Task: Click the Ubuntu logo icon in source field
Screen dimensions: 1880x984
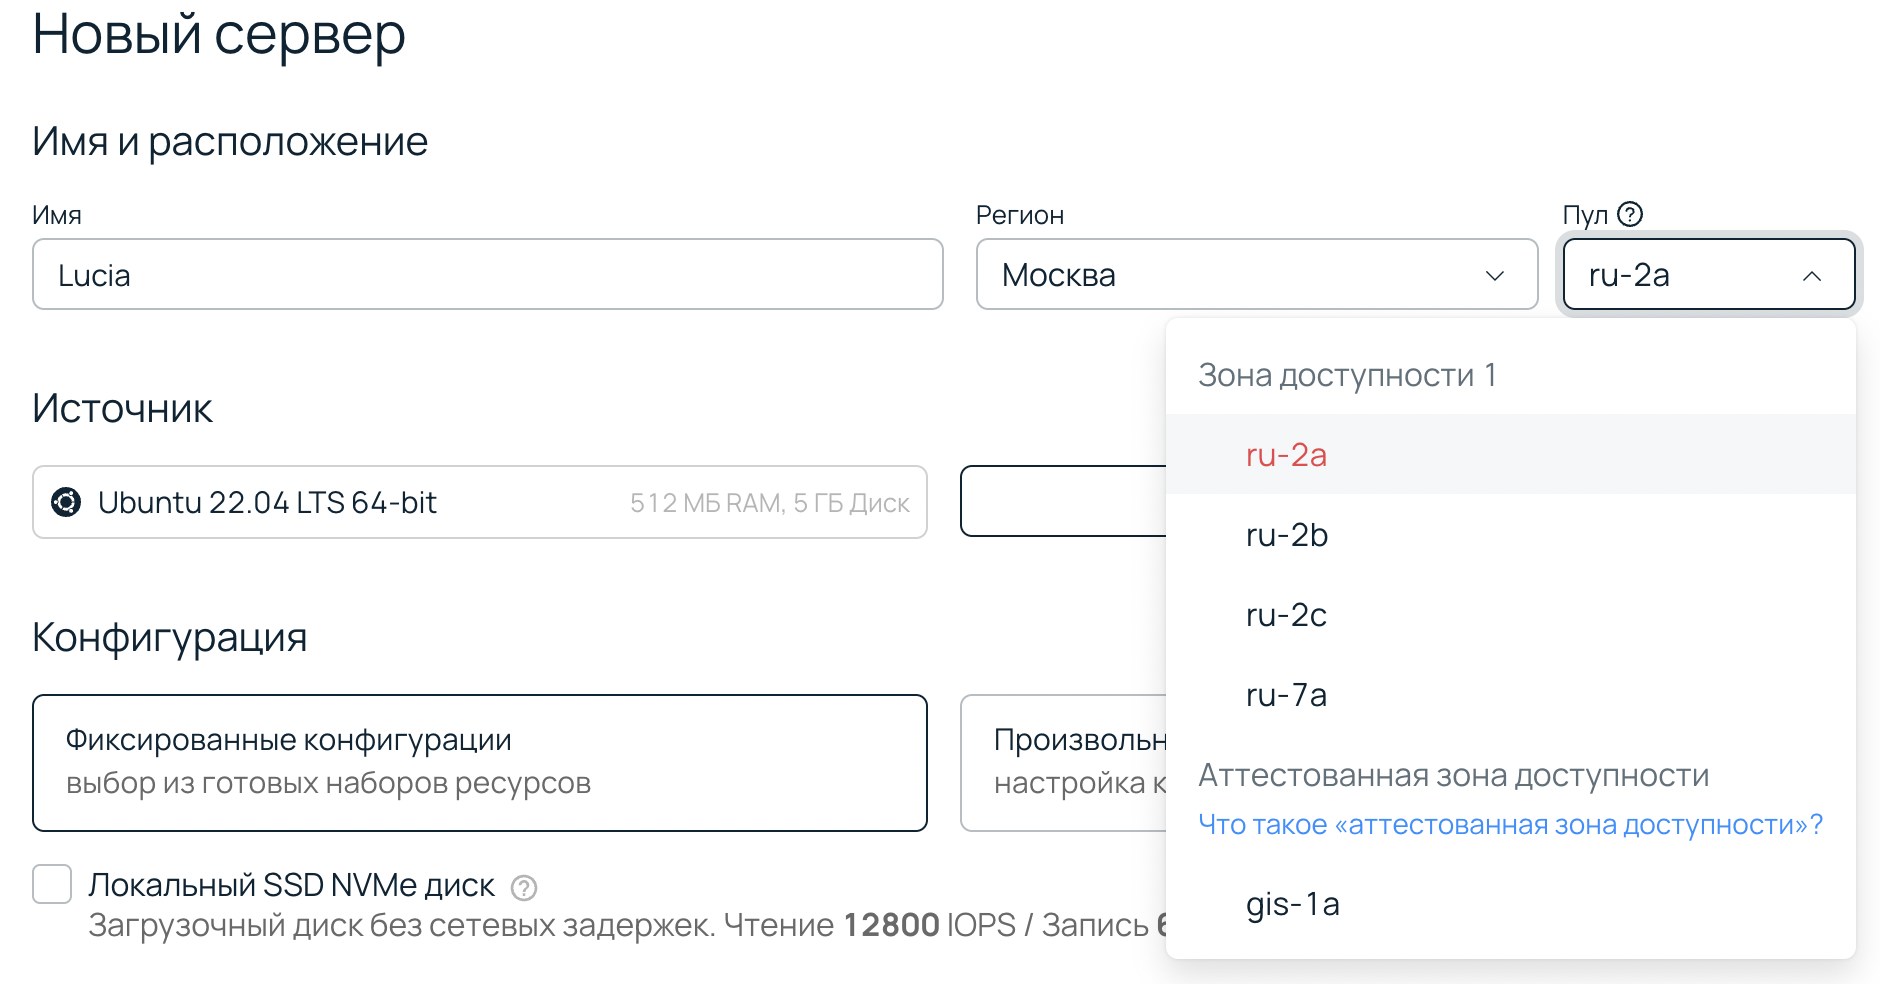Action: click(x=66, y=502)
